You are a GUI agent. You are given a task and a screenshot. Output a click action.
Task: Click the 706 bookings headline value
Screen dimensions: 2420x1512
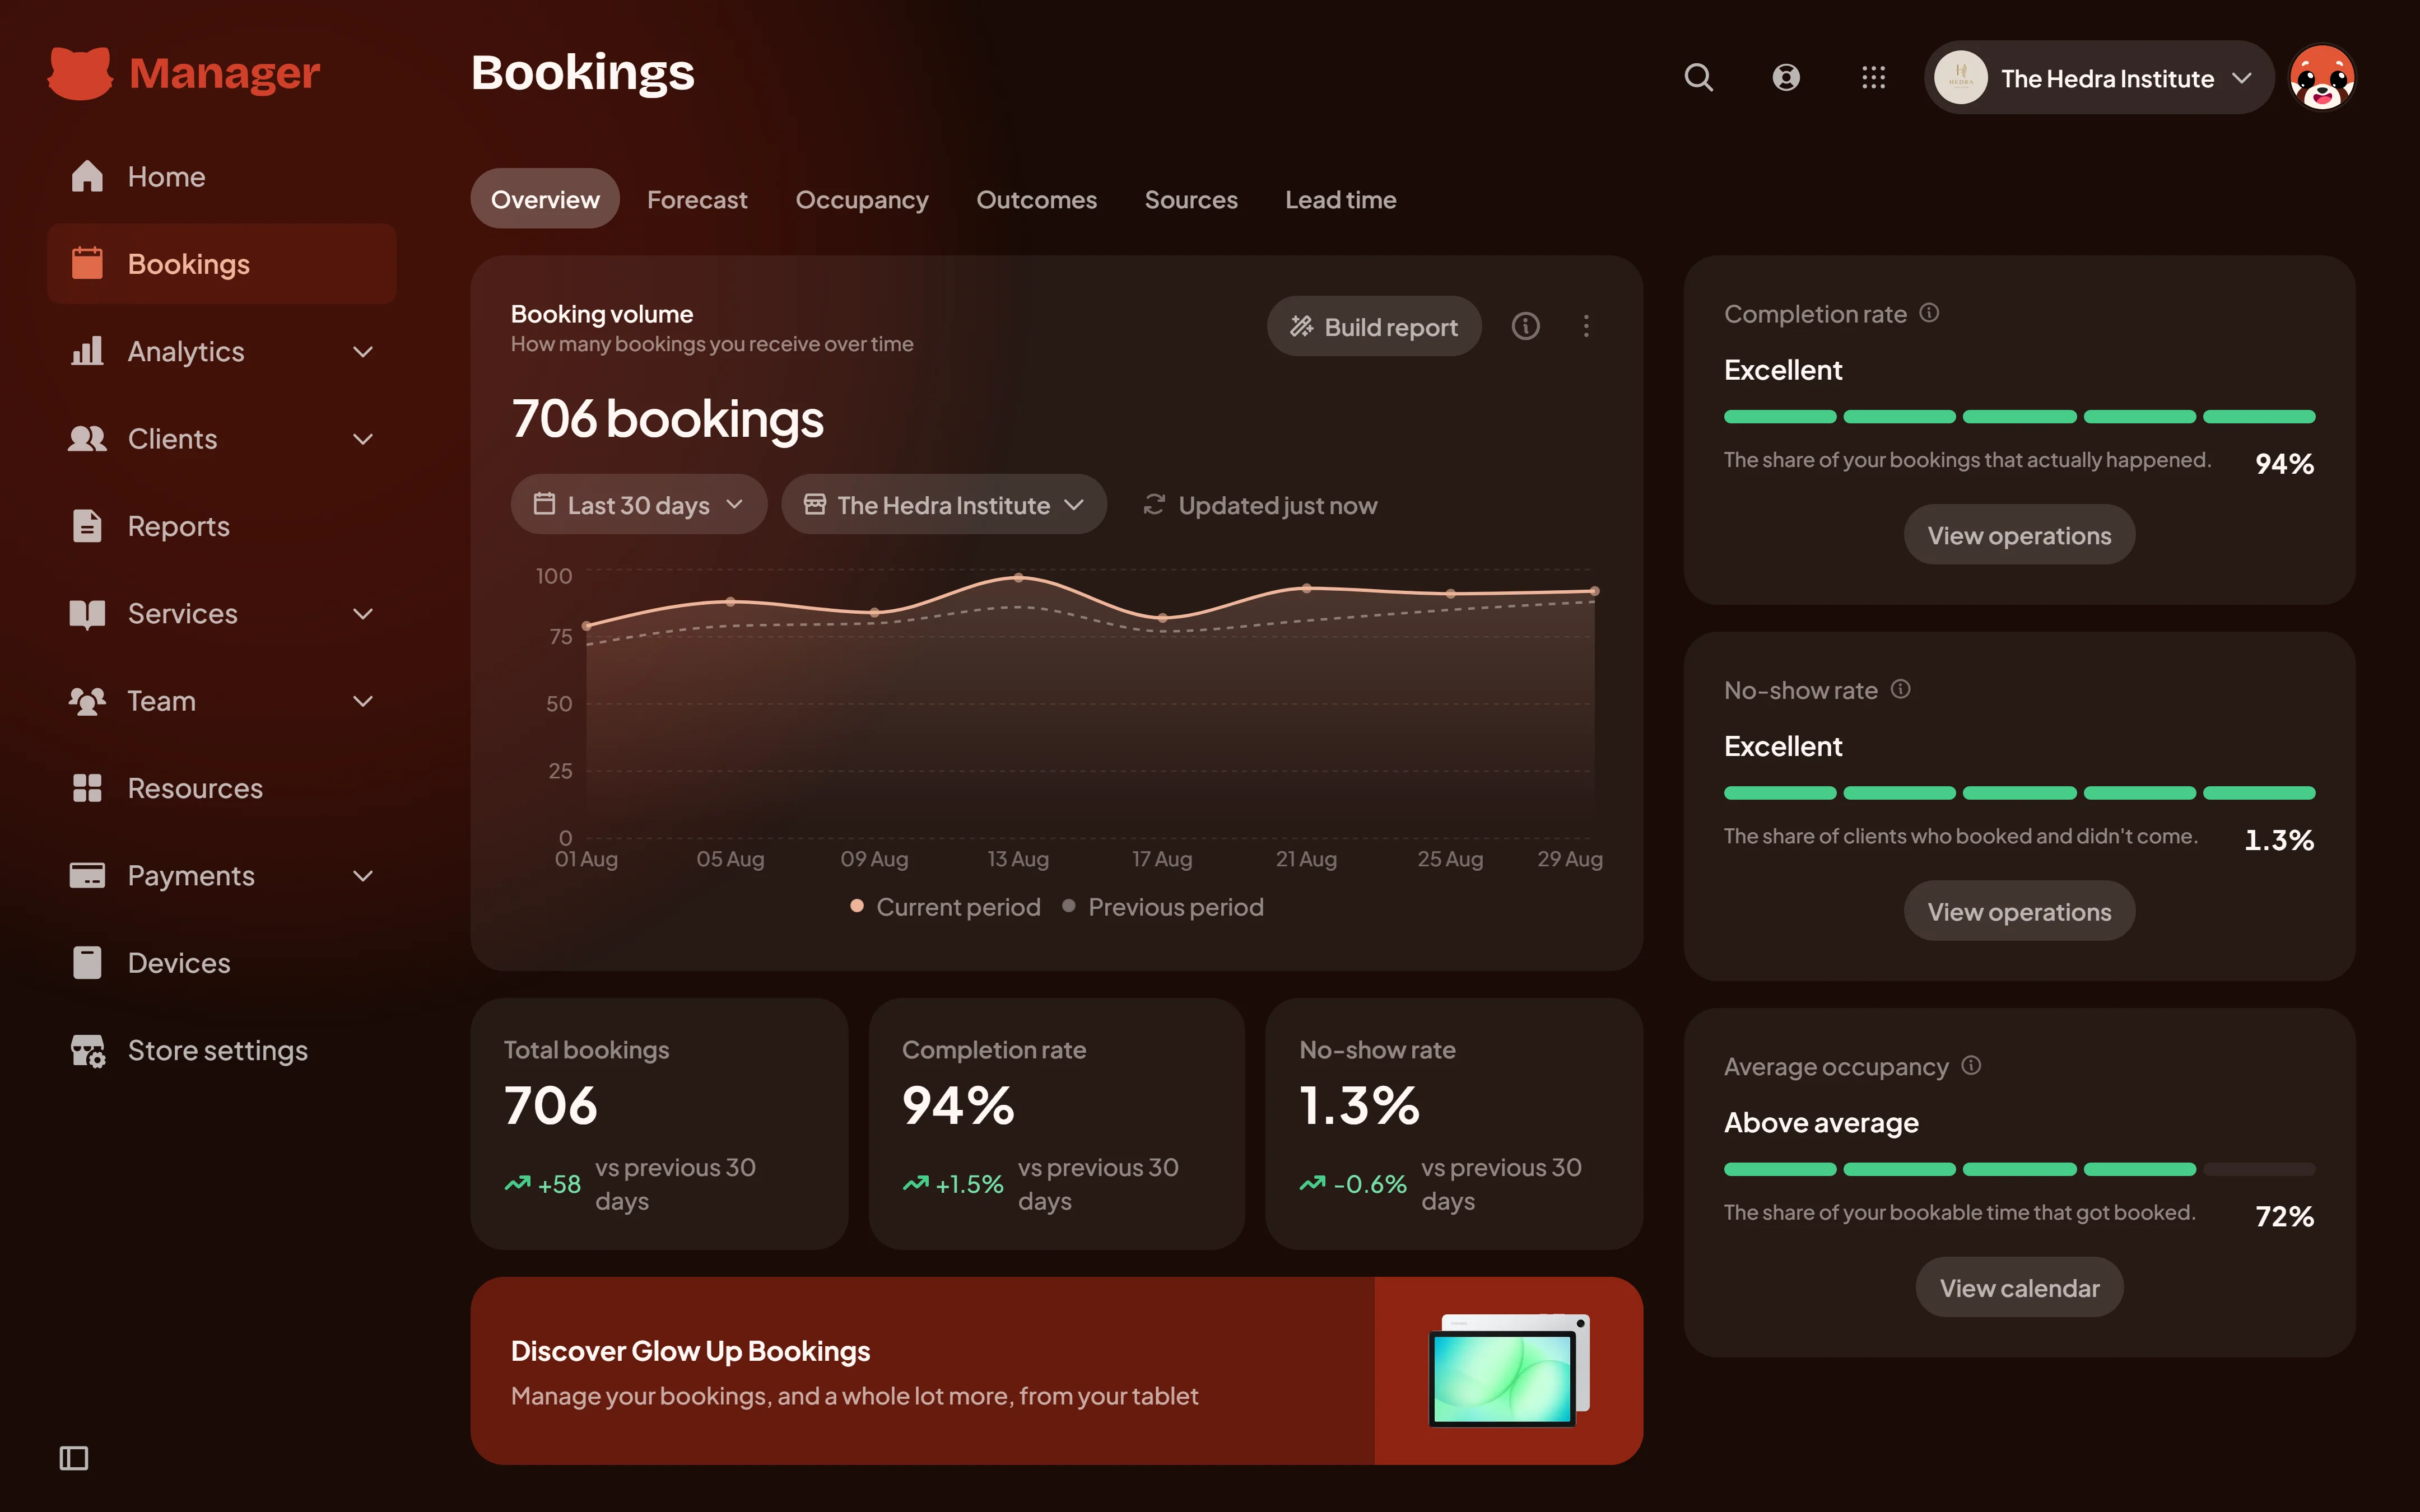click(667, 419)
